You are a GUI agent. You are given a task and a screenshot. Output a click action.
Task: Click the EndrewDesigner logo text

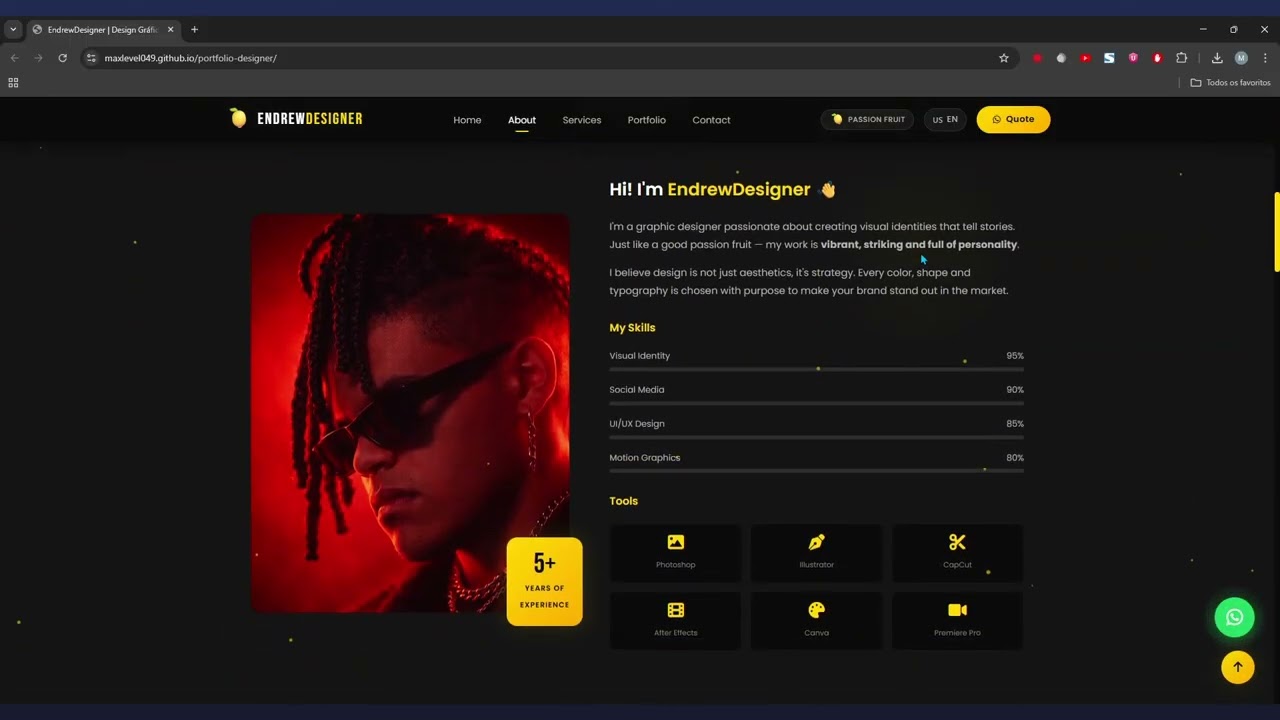click(x=310, y=119)
